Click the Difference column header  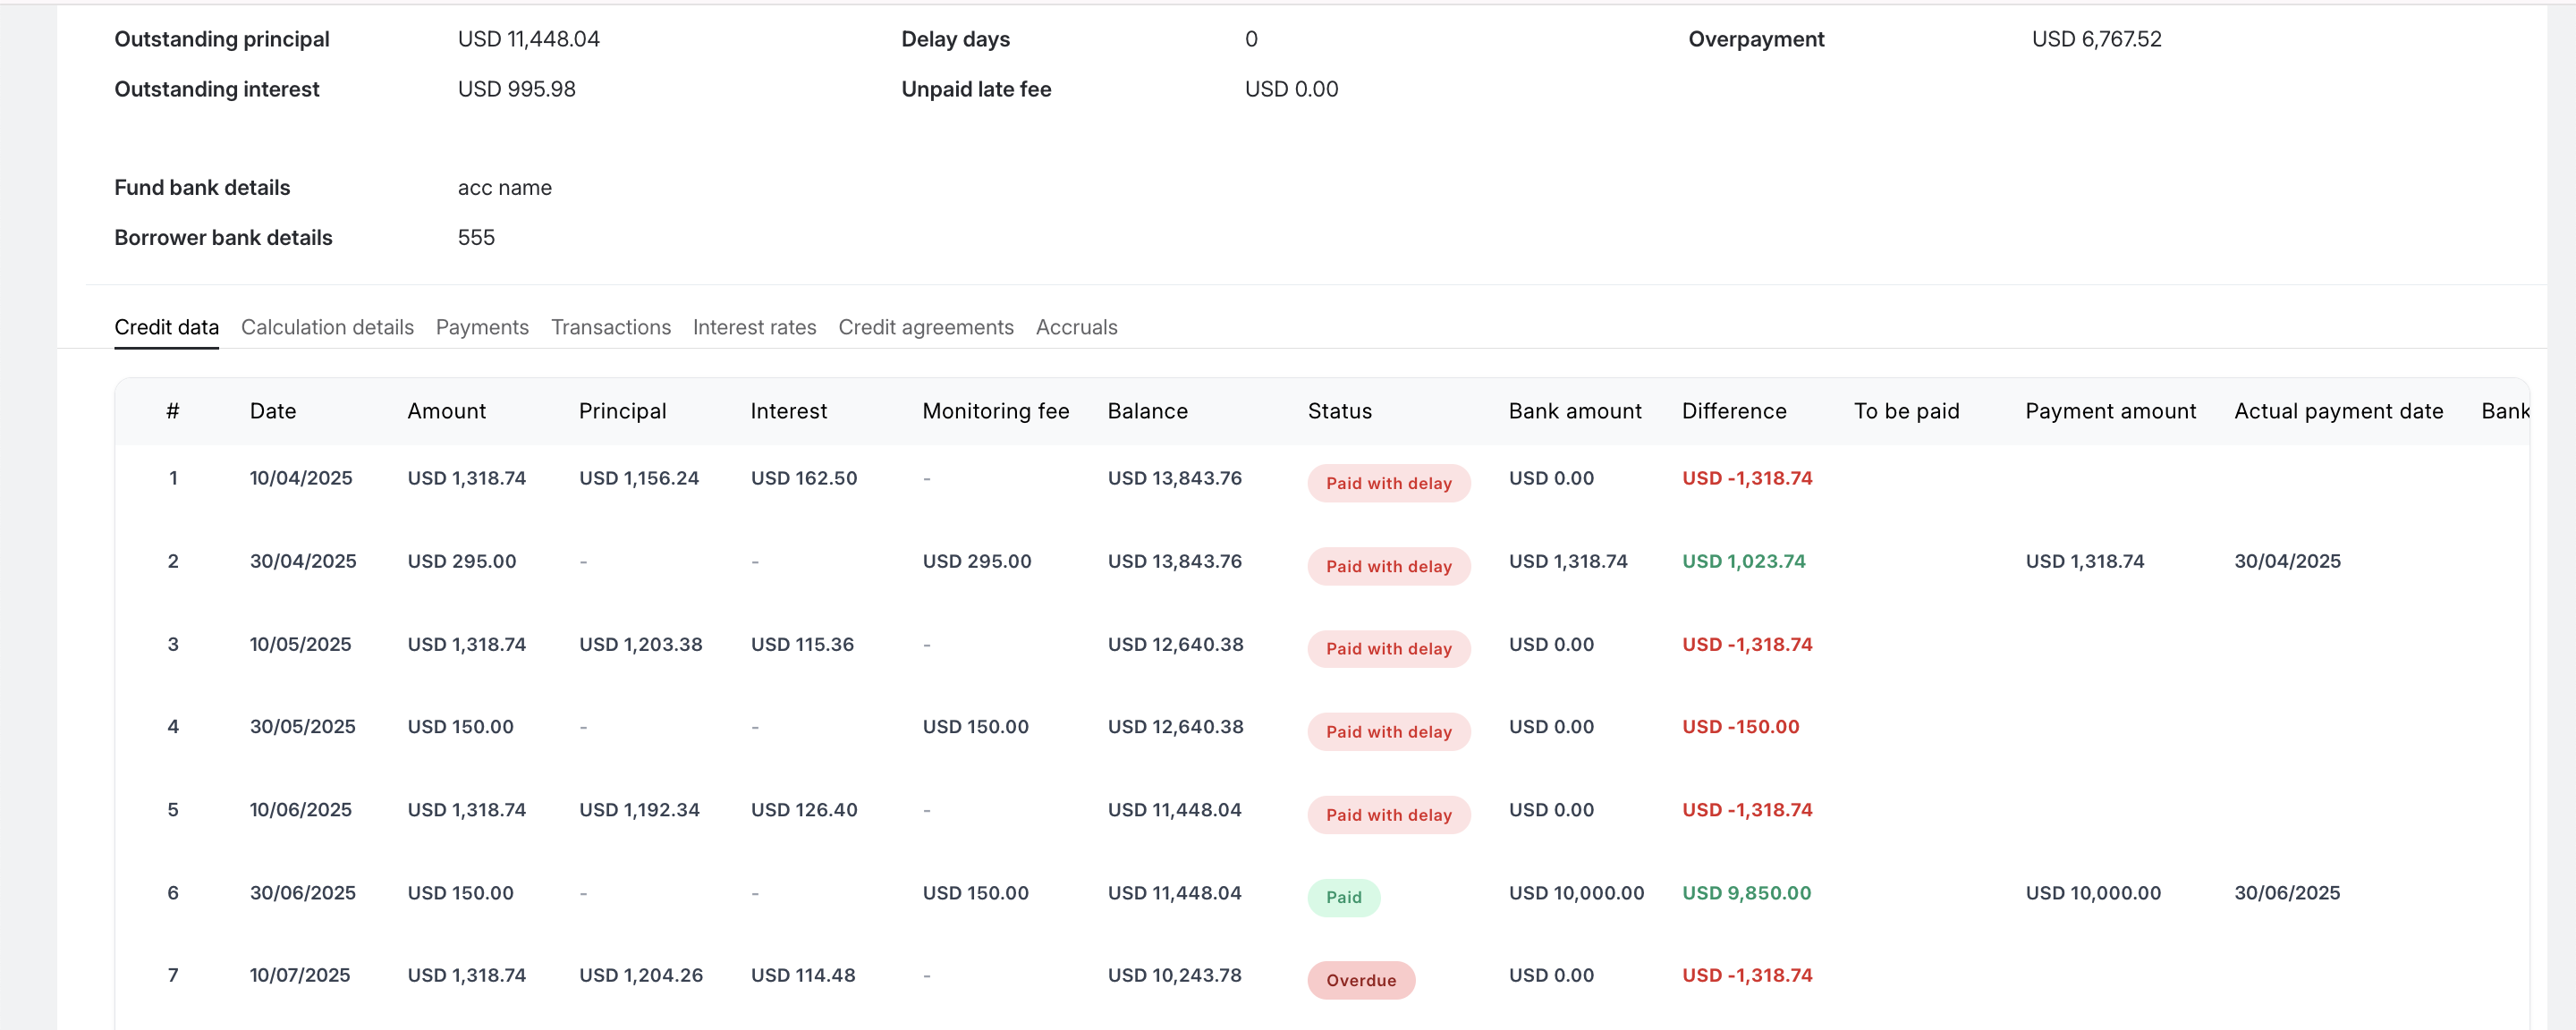pyautogui.click(x=1733, y=411)
